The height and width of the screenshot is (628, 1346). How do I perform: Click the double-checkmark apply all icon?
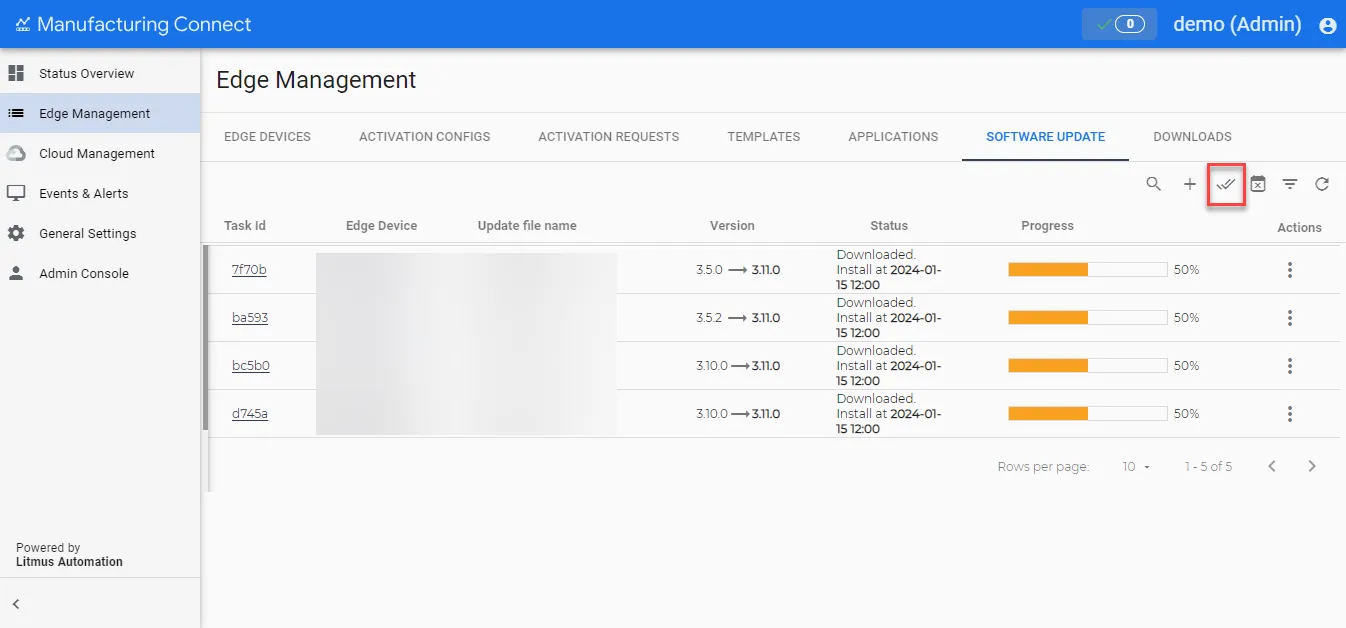[1226, 184]
